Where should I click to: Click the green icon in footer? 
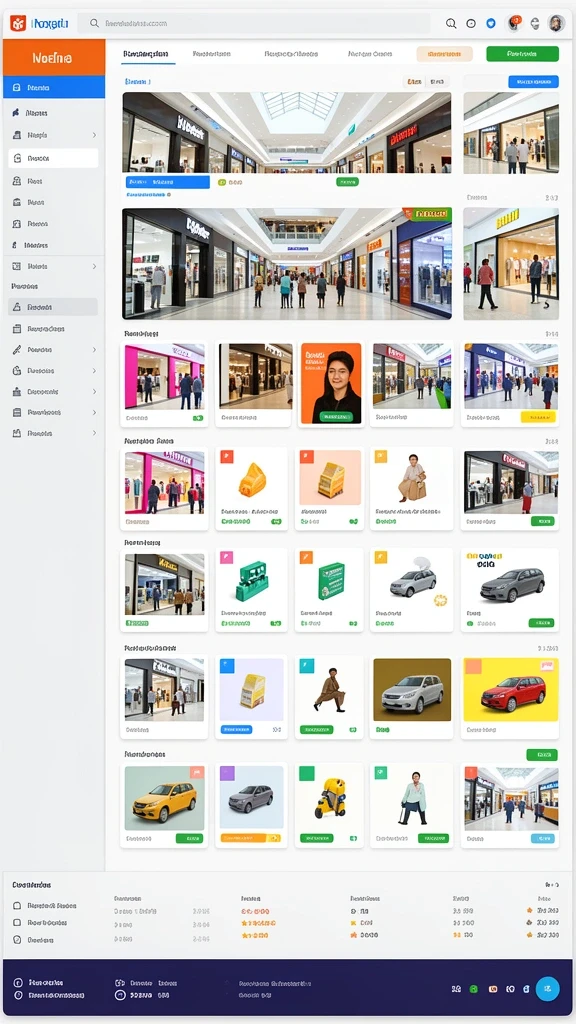[x=474, y=989]
